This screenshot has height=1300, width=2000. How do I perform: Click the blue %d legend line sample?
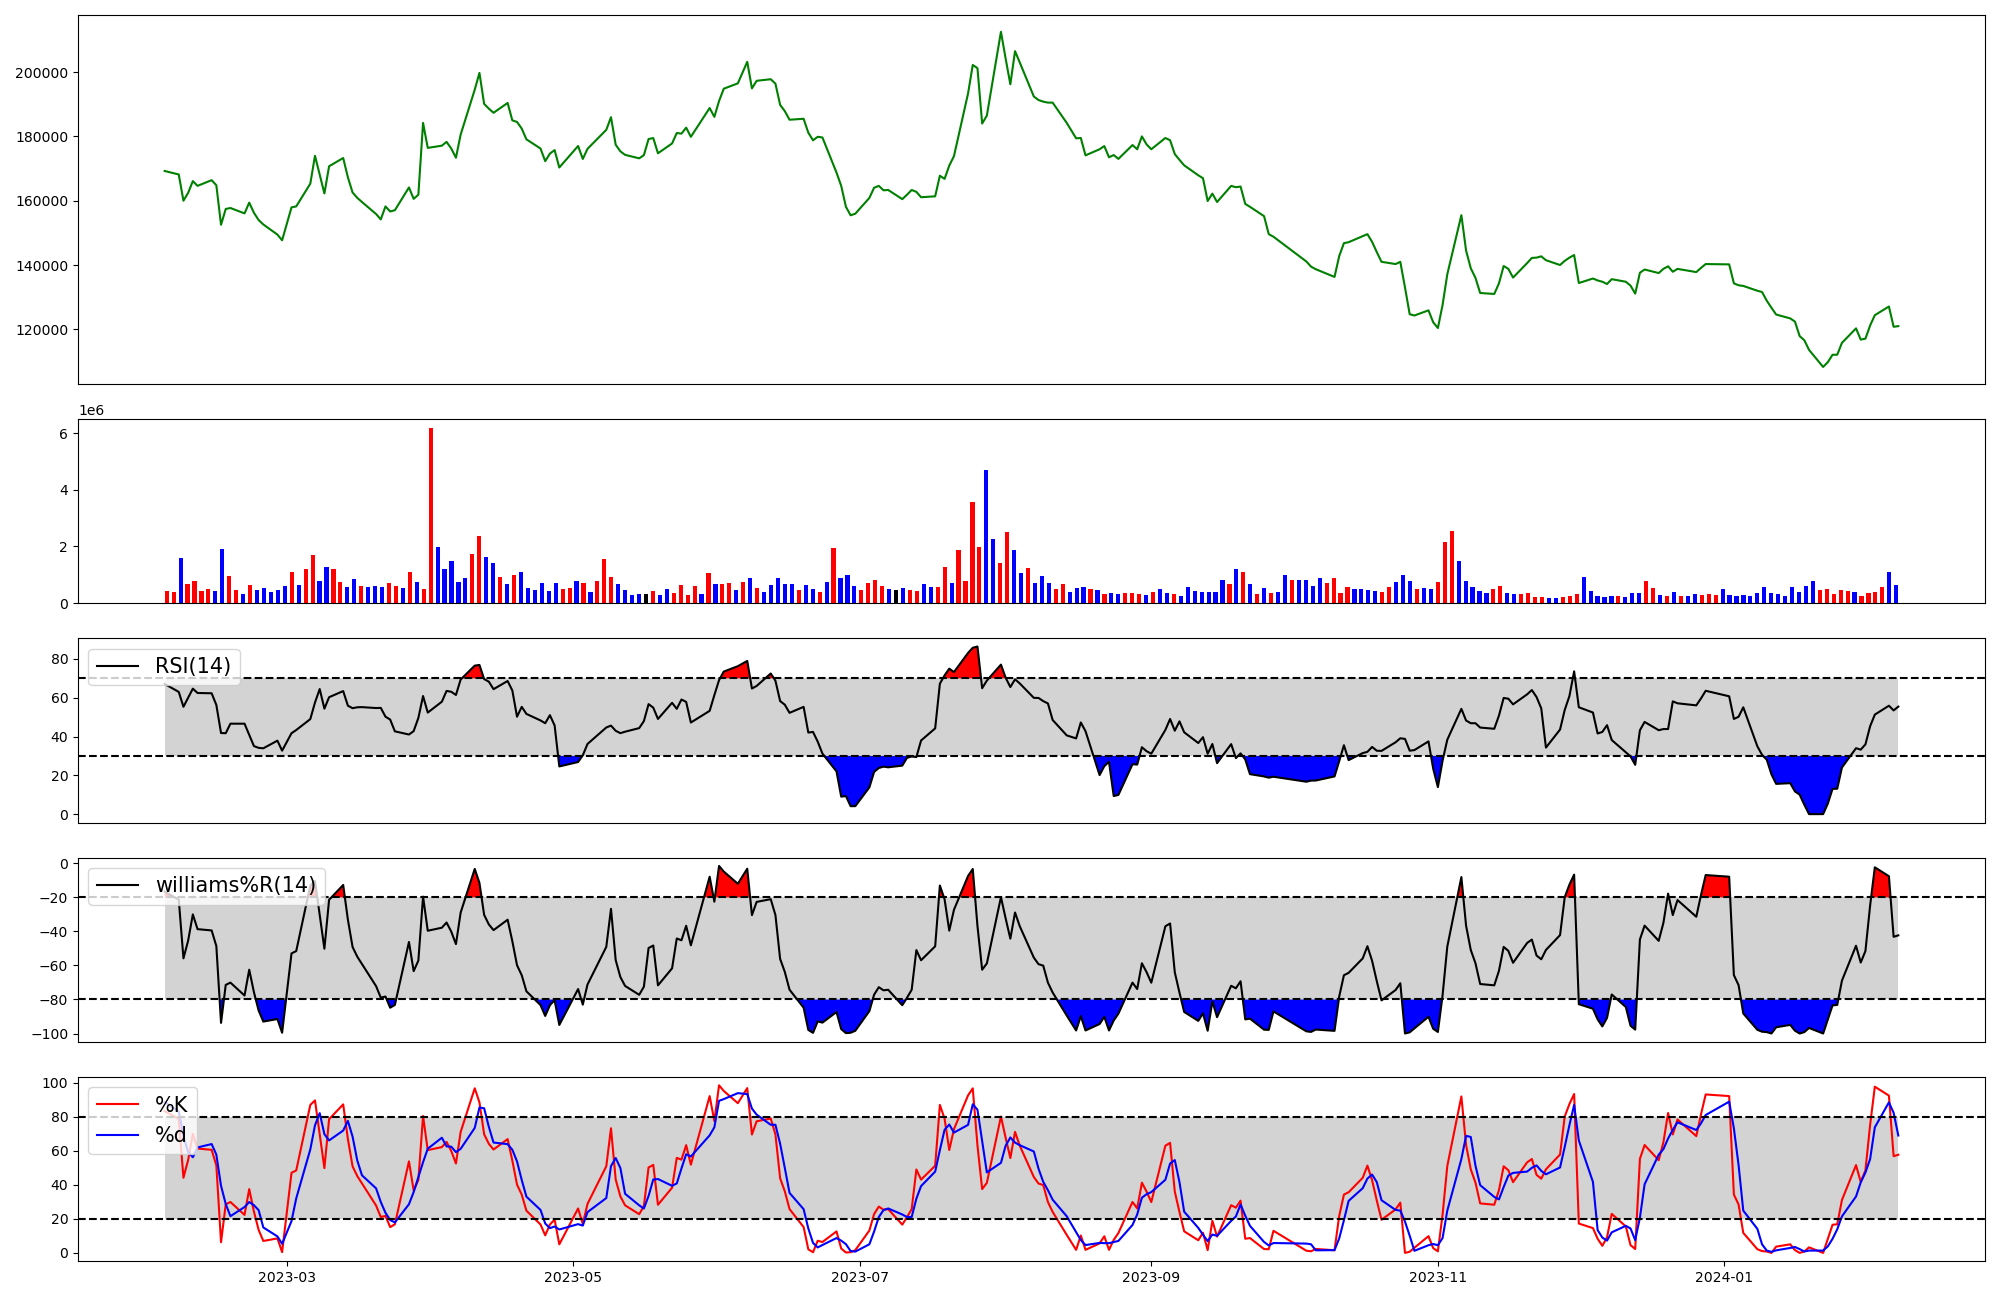click(117, 1135)
